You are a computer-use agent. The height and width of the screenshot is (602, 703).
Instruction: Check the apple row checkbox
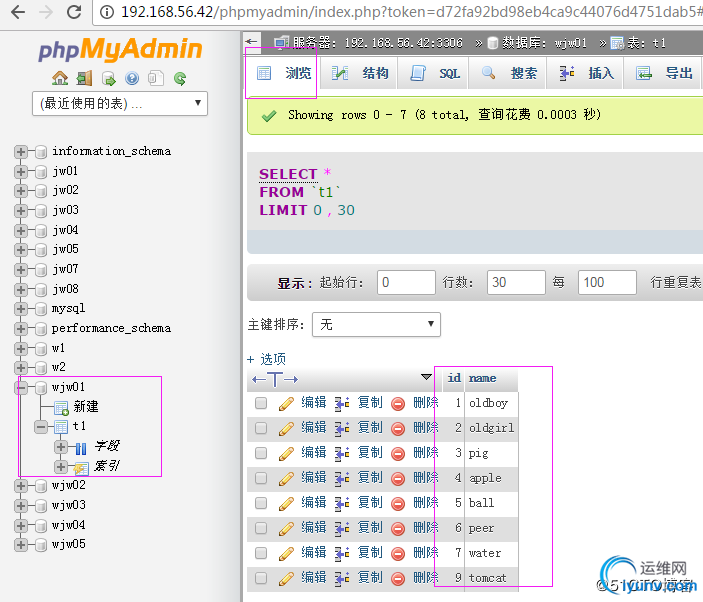261,478
